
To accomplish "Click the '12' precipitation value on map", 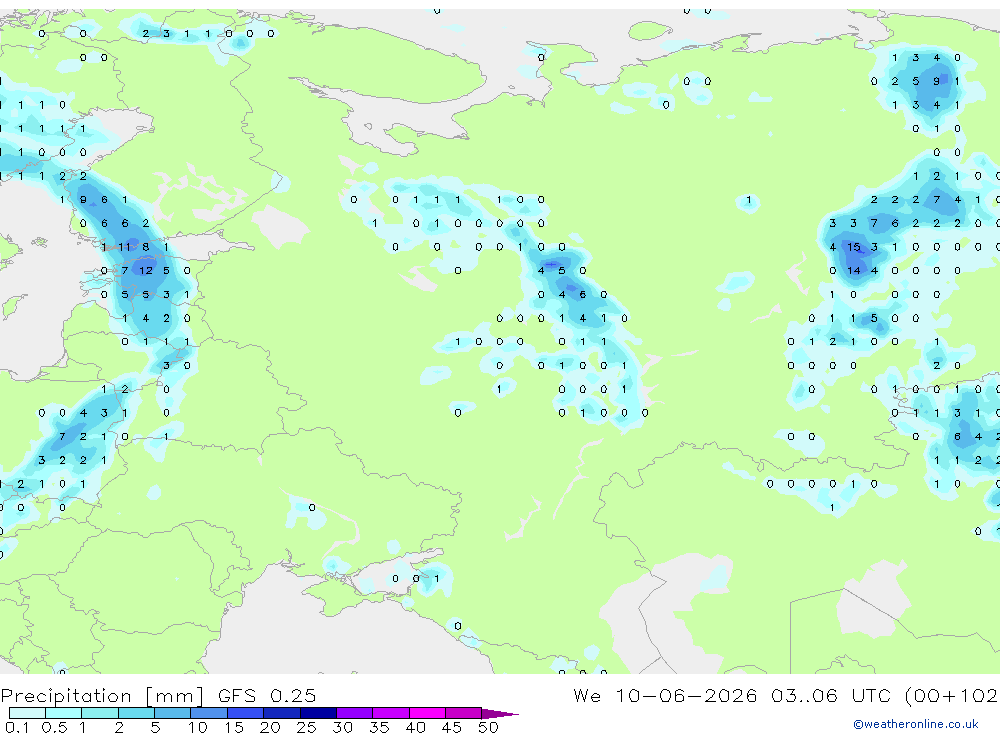I will [146, 270].
